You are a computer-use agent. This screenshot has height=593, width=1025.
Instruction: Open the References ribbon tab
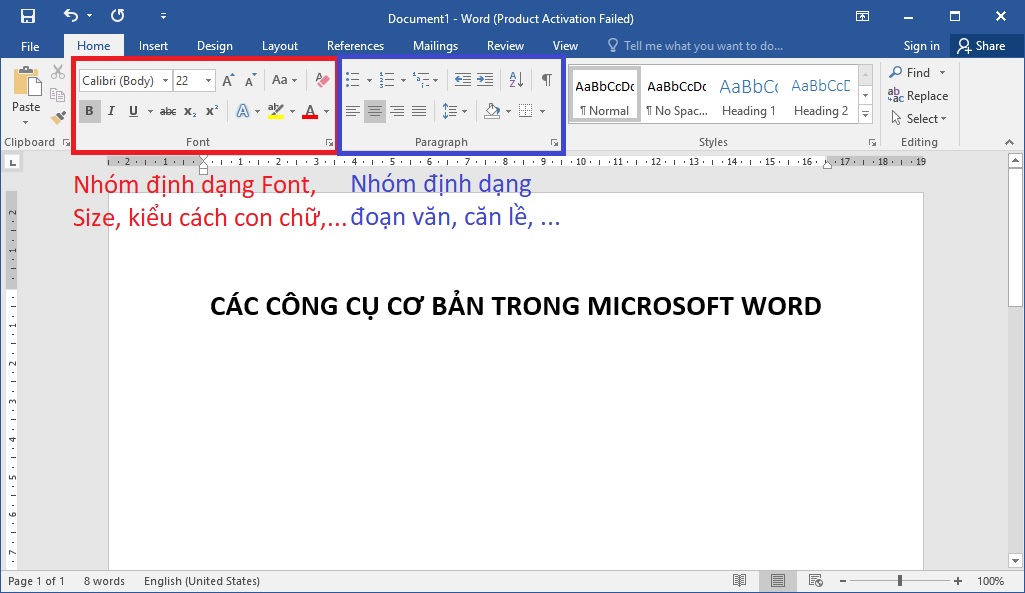point(355,45)
